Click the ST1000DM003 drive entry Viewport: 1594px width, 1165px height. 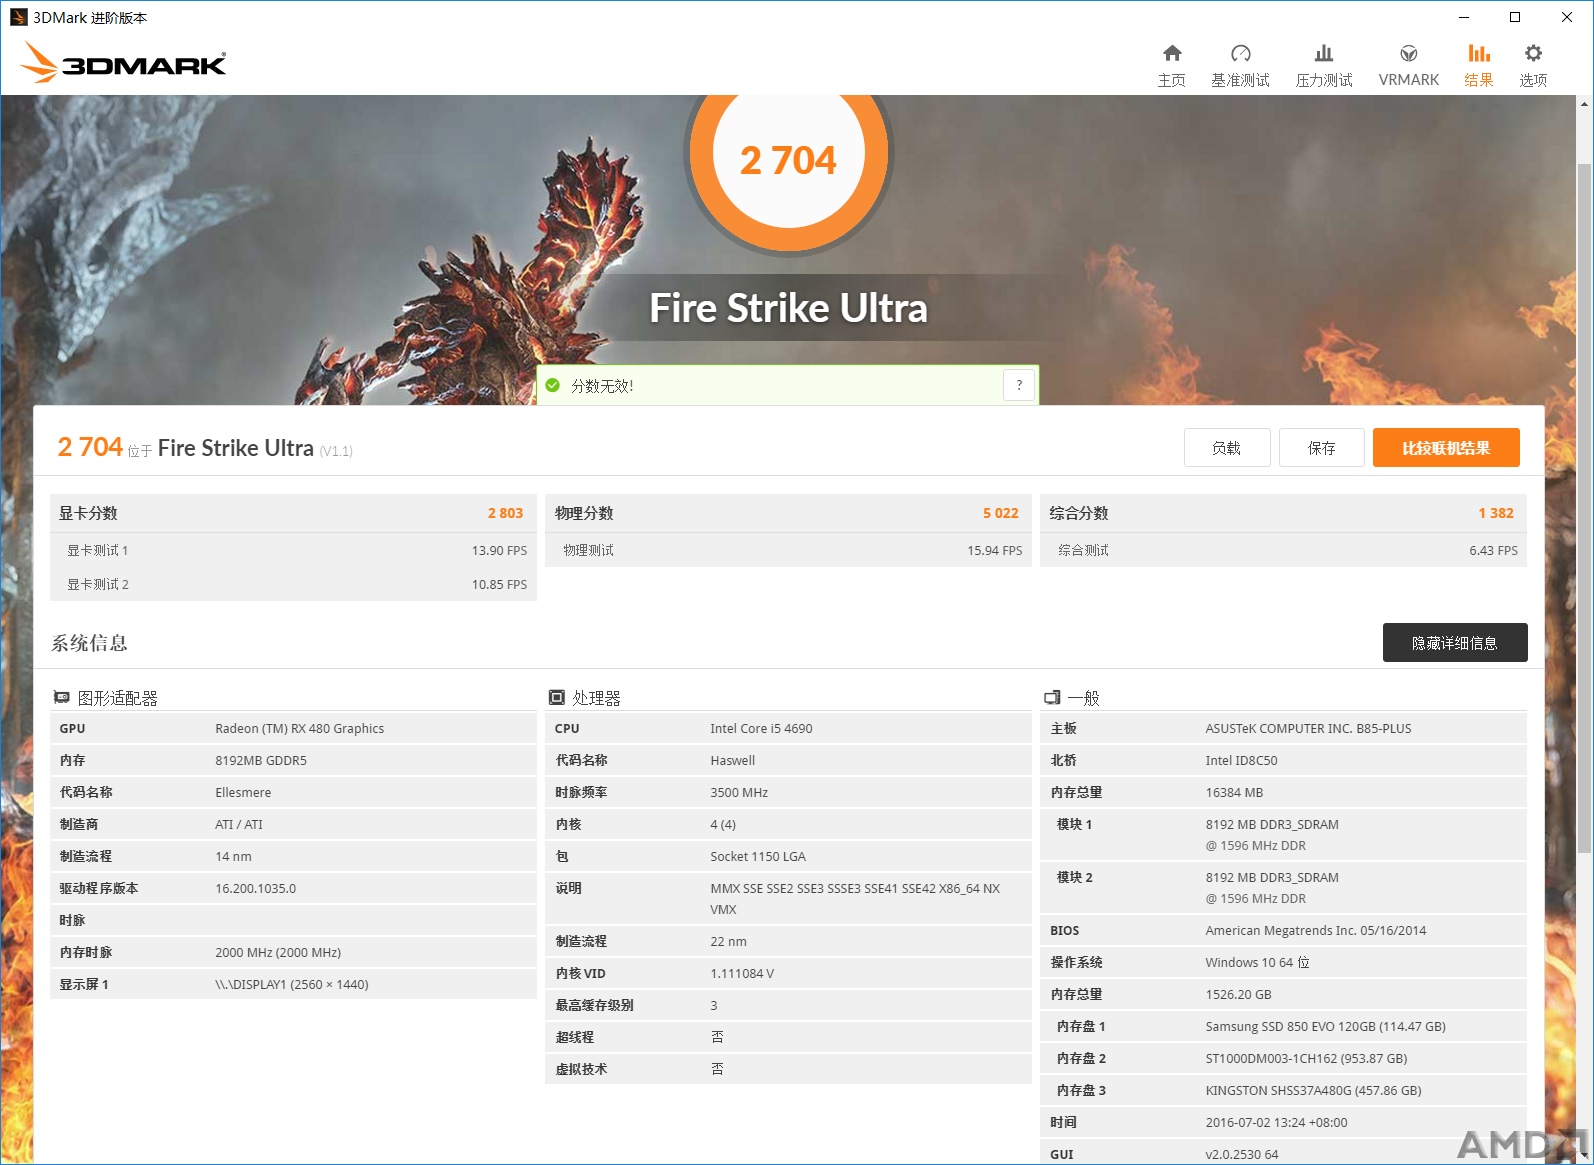1306,1058
